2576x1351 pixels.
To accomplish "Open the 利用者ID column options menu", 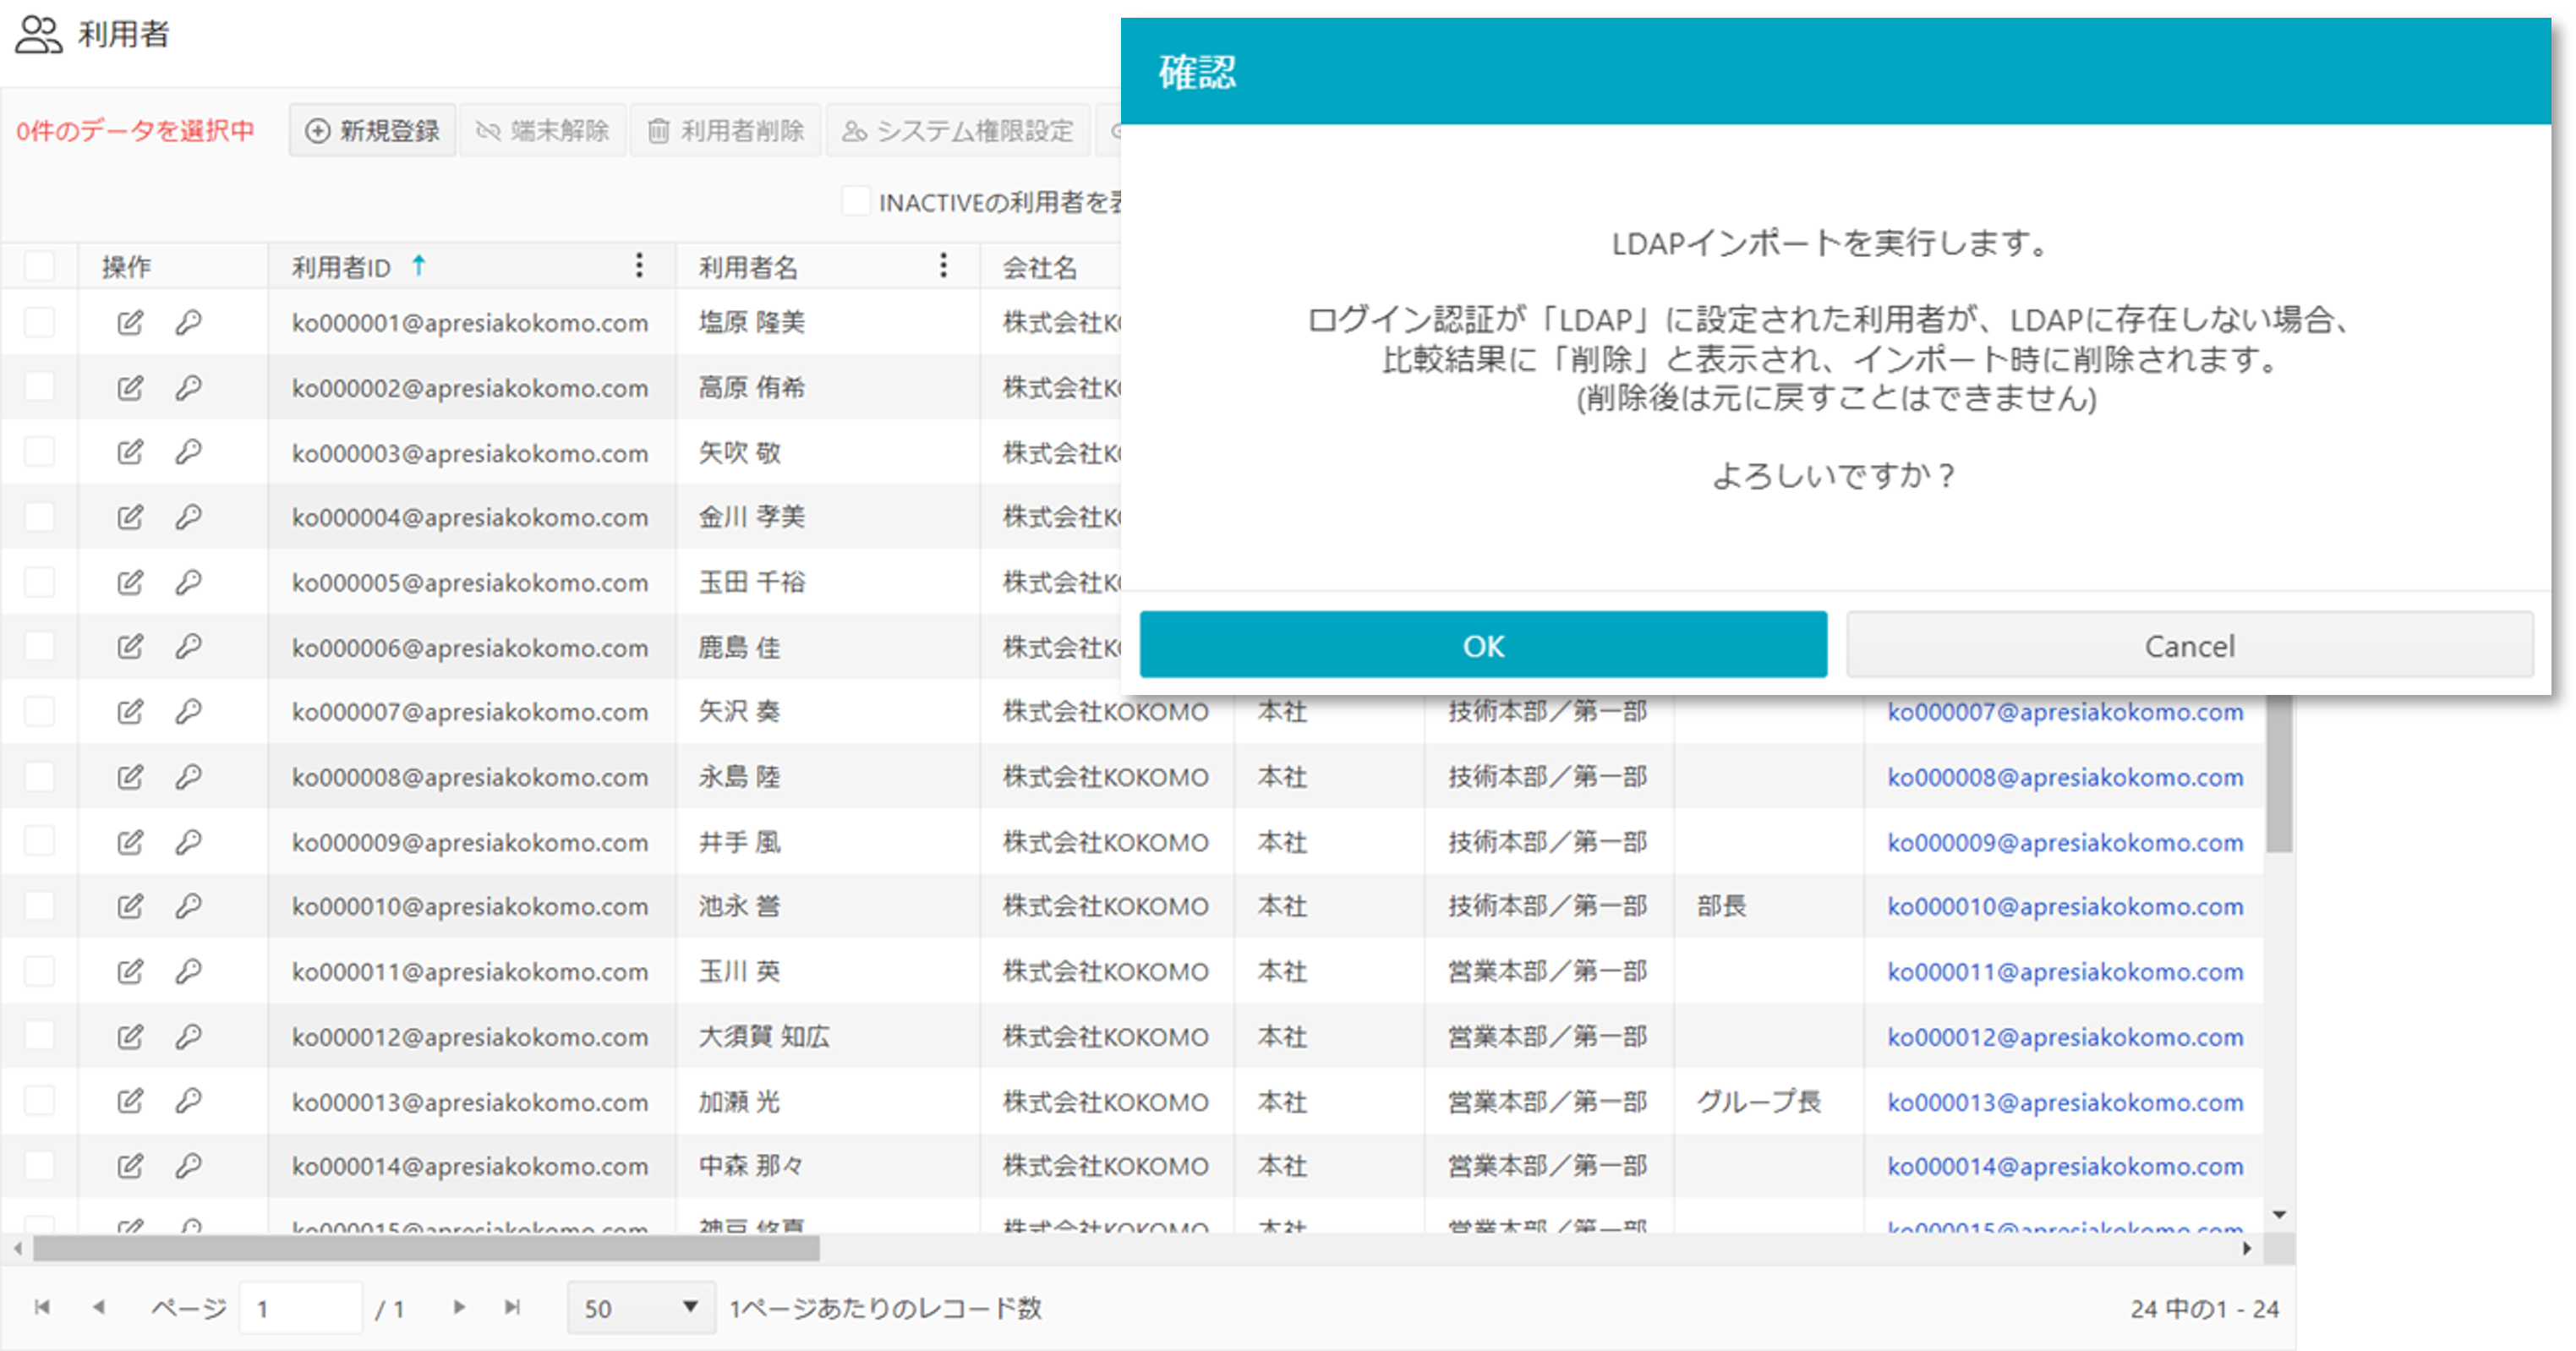I will [x=638, y=265].
